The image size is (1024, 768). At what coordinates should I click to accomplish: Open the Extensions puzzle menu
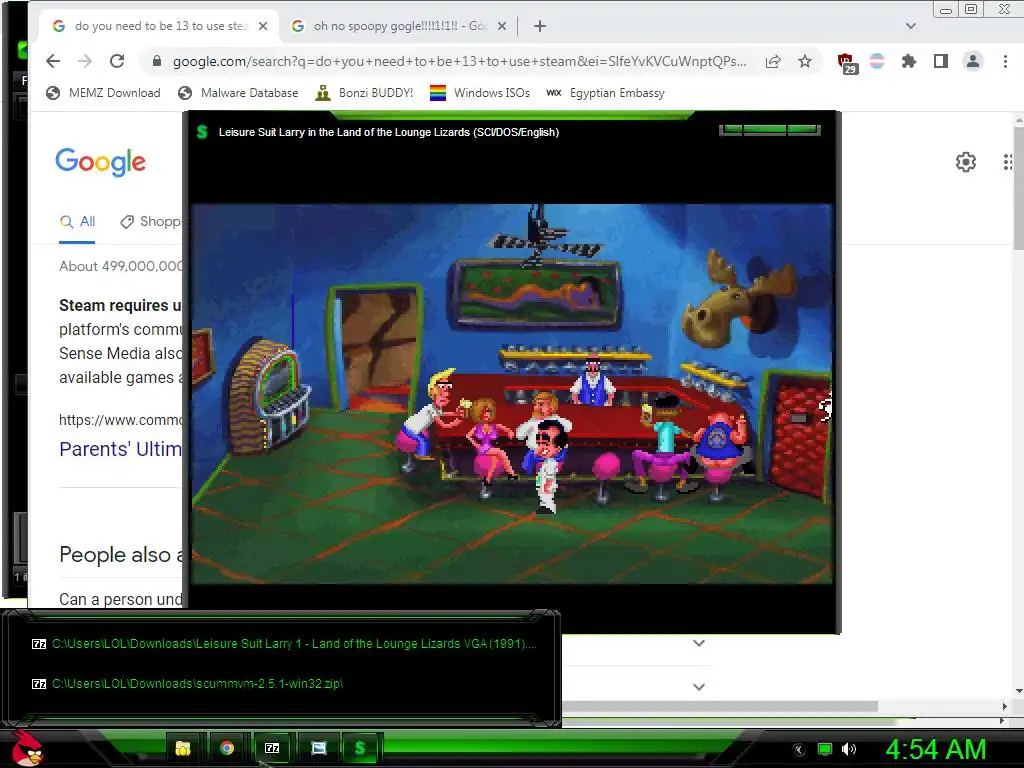pyautogui.click(x=908, y=61)
